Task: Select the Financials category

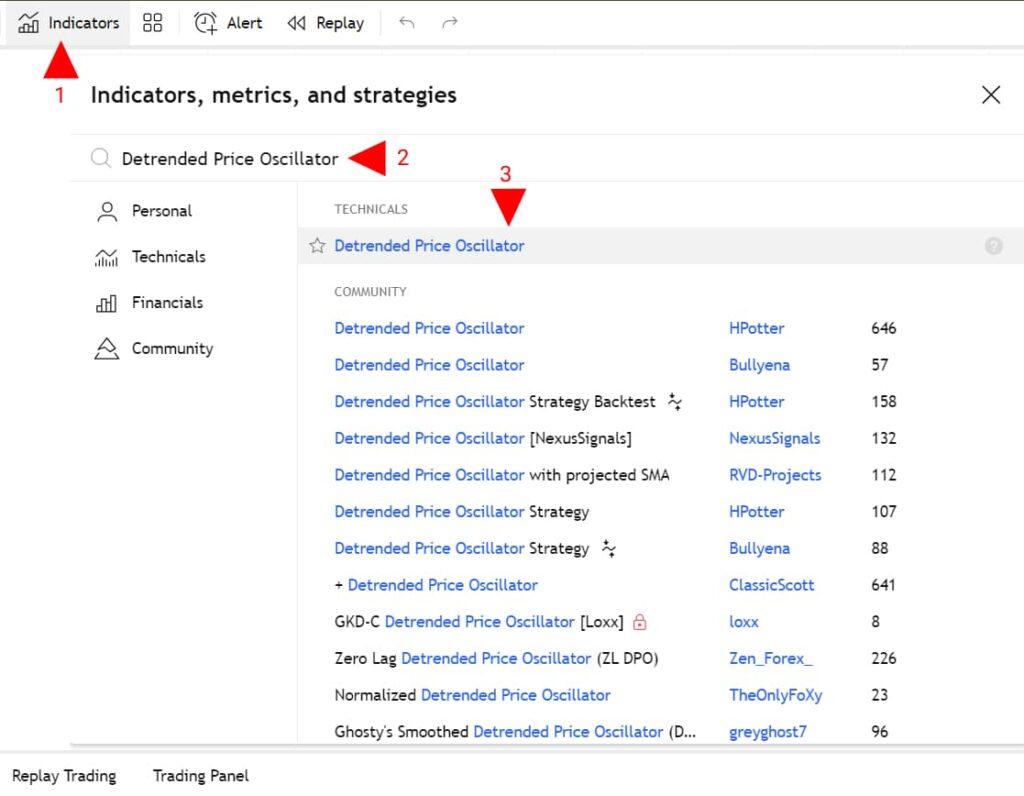Action: pos(166,303)
